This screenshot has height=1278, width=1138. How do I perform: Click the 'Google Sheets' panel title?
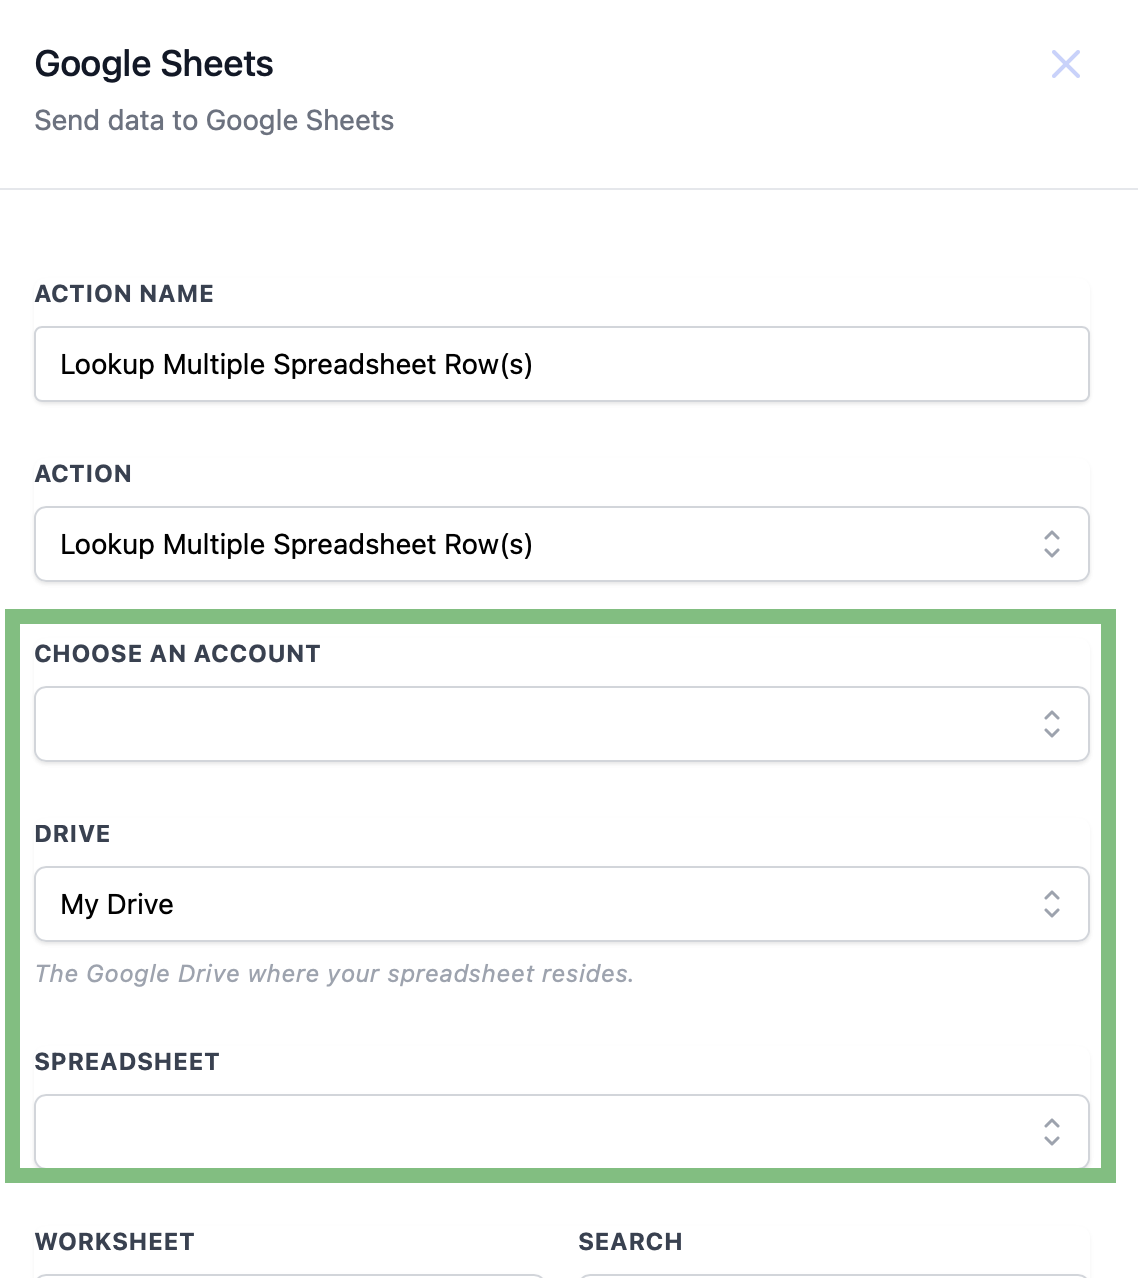(x=154, y=64)
